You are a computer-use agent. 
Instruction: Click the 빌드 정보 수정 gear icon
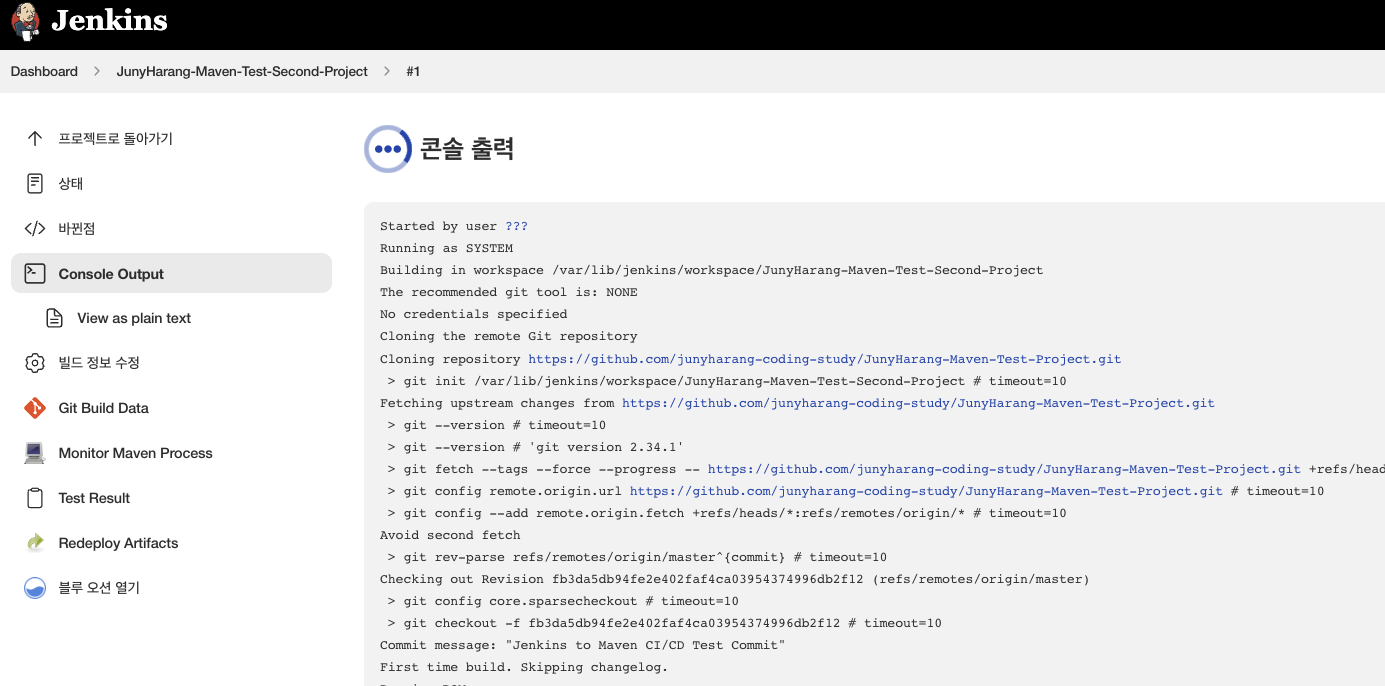(x=35, y=363)
